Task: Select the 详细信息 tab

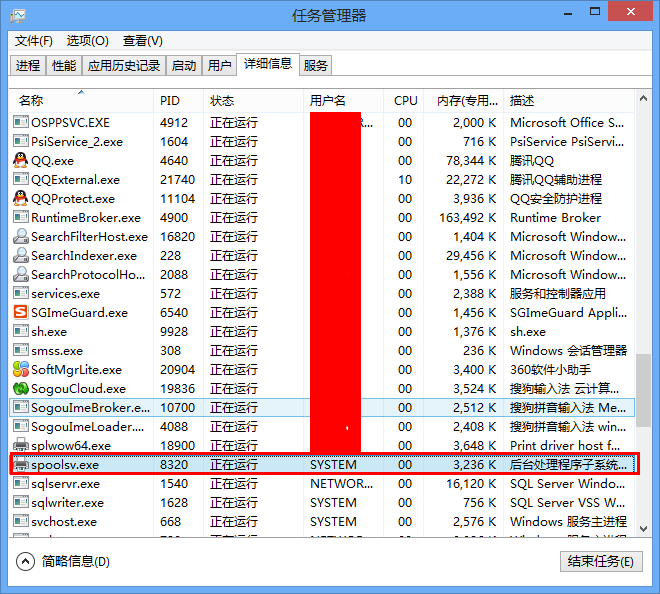Action: (268, 64)
